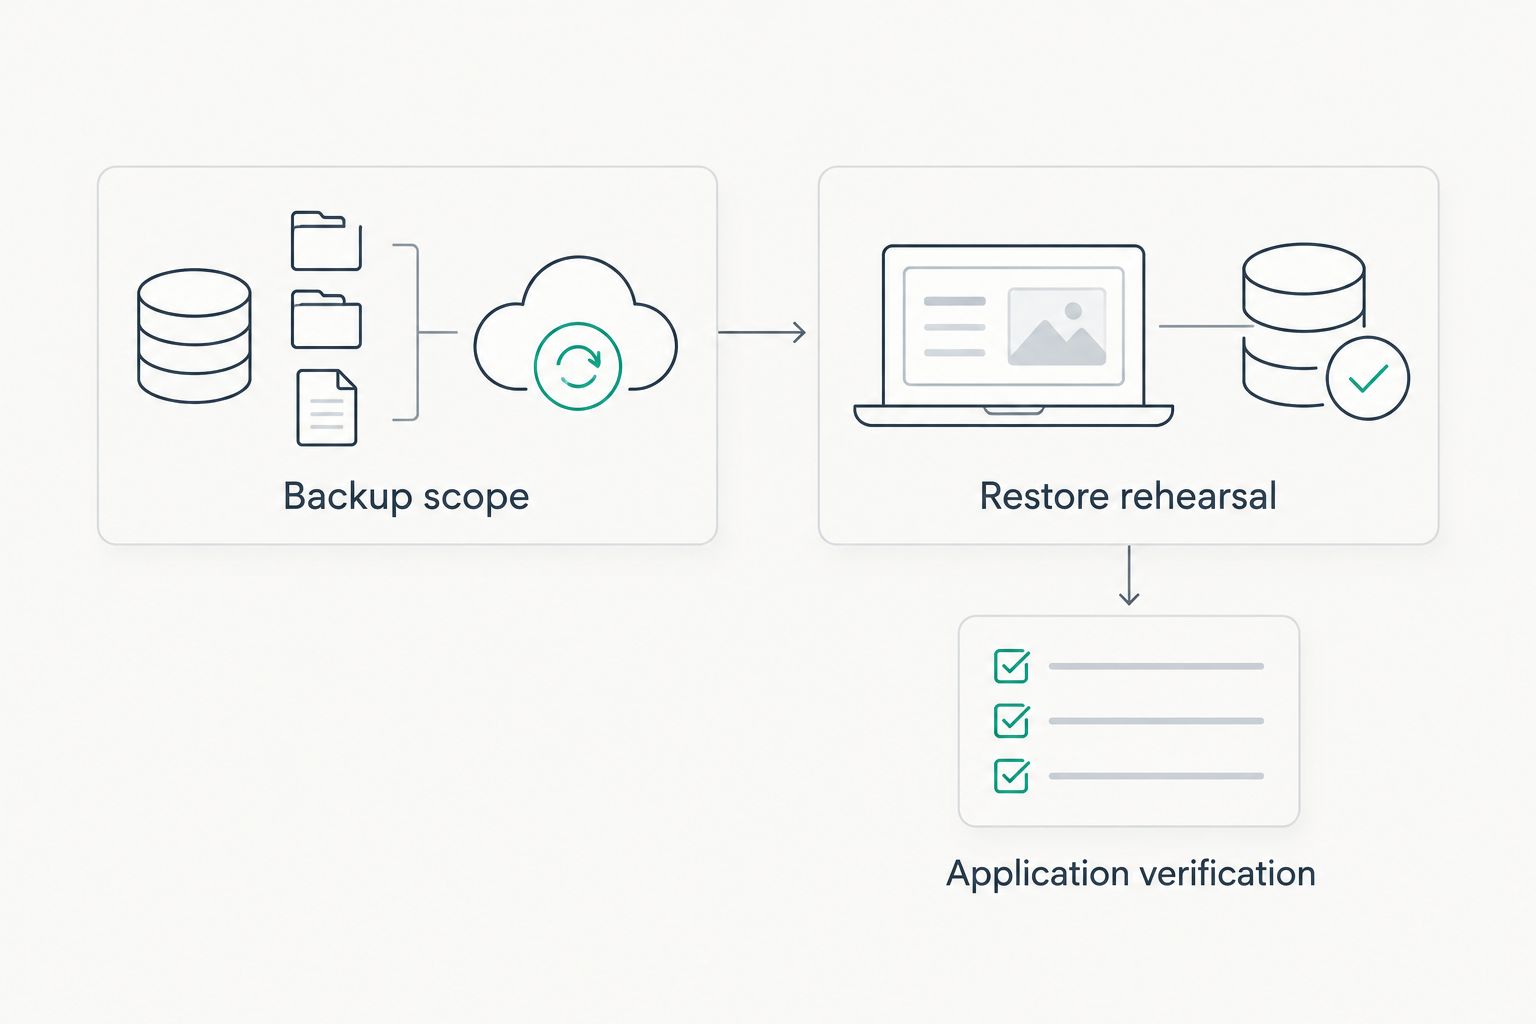The height and width of the screenshot is (1024, 1536).
Task: Select the top folder icon in Backup scope
Action: coord(326,241)
